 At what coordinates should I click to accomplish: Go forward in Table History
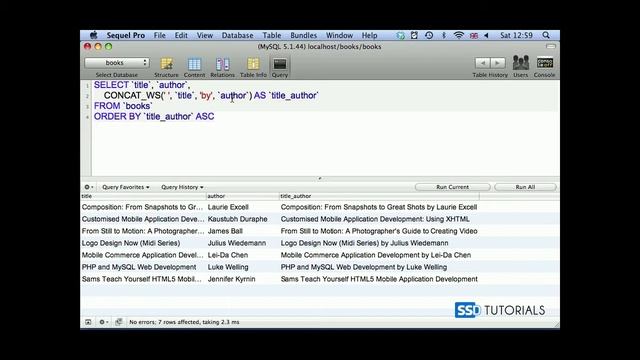click(x=498, y=63)
